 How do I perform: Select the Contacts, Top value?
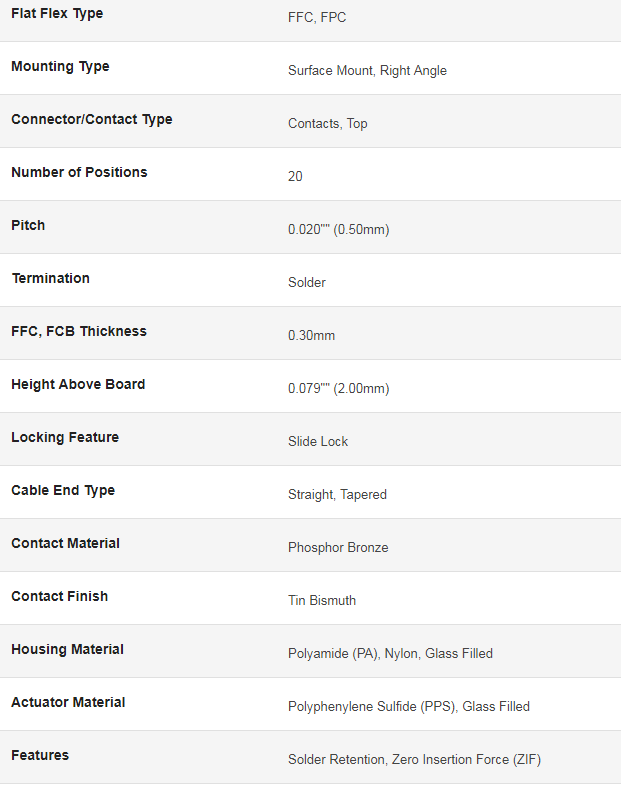click(x=328, y=124)
